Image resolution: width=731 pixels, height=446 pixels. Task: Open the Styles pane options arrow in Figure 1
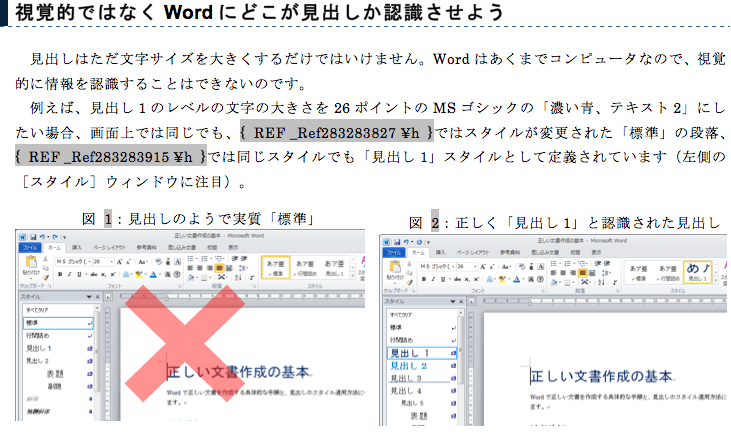point(89,297)
